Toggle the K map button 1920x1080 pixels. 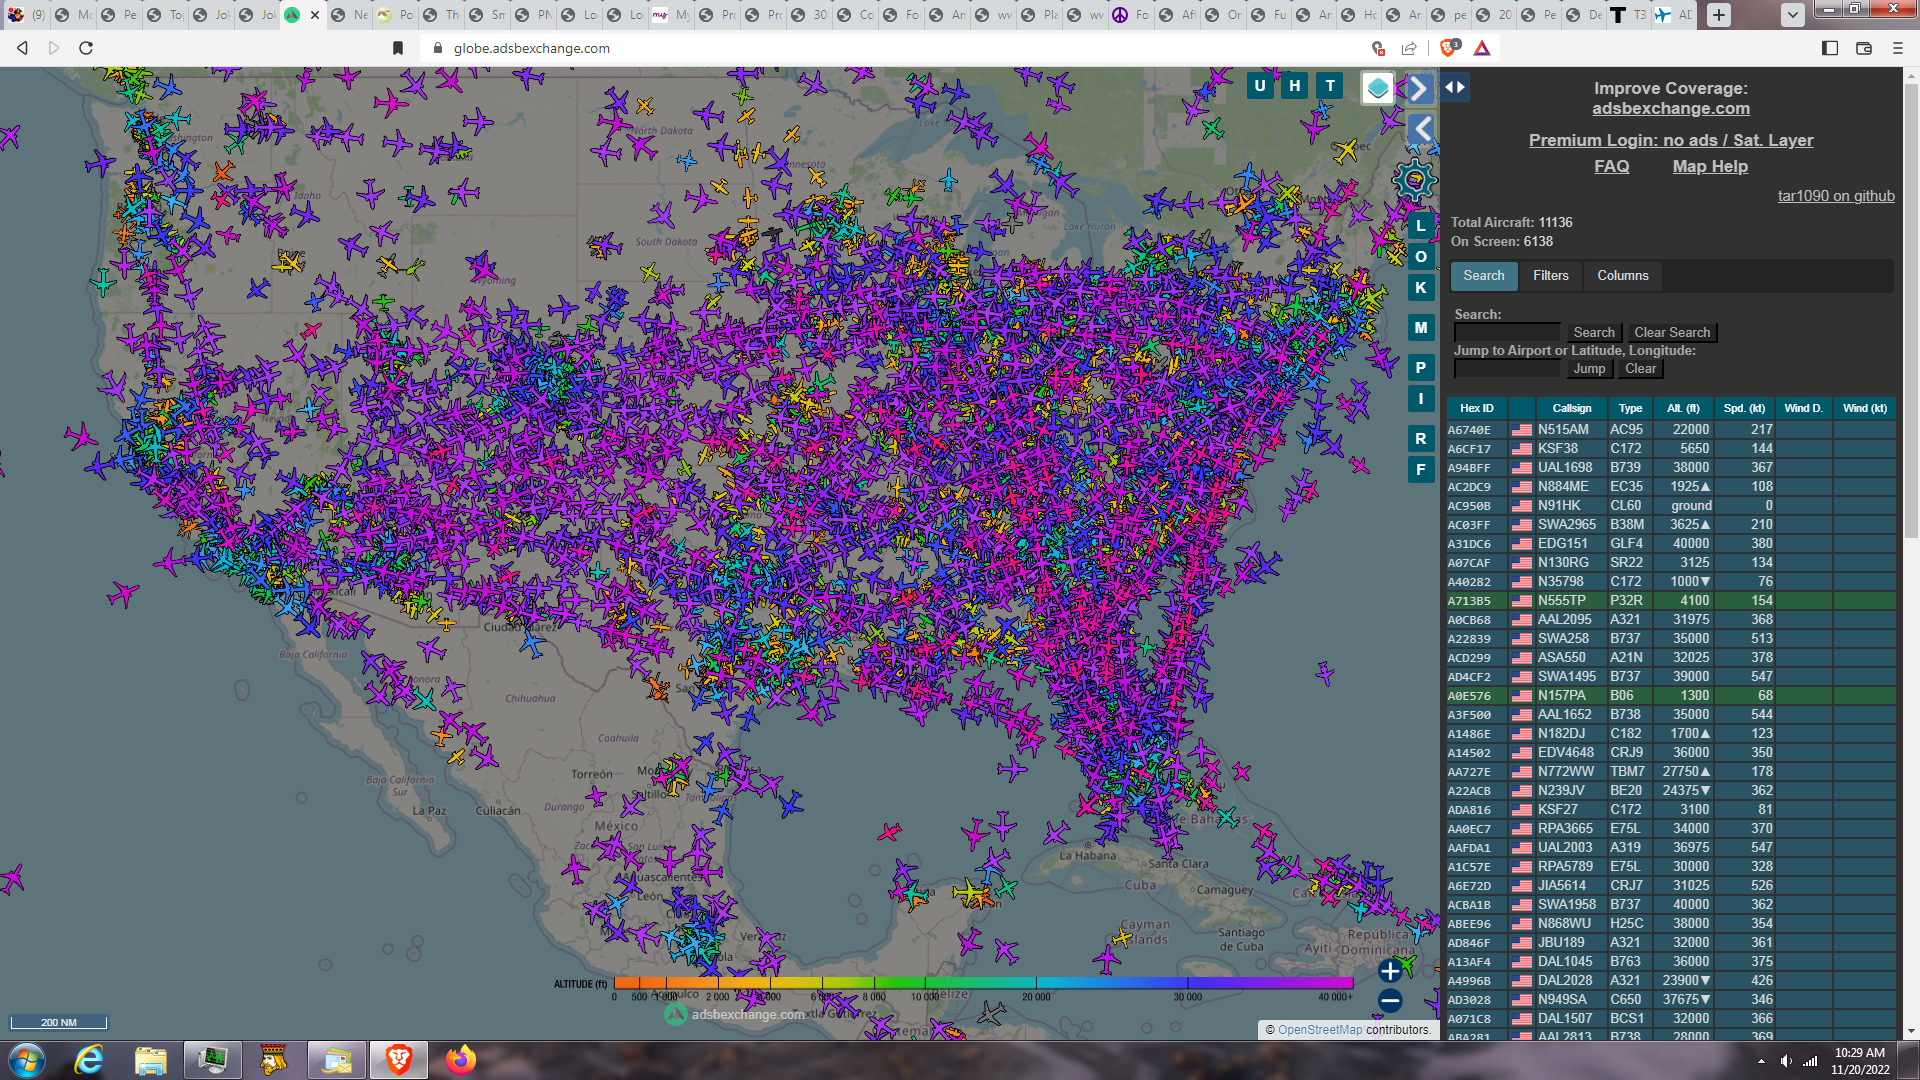(x=1421, y=288)
